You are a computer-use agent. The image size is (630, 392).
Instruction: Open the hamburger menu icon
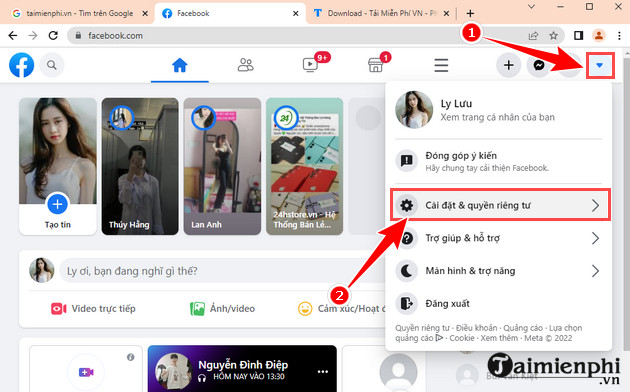(441, 65)
